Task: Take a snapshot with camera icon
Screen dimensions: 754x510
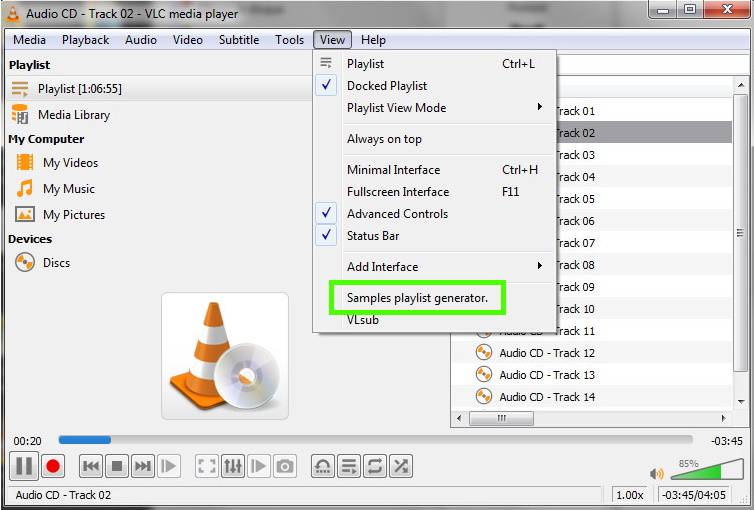Action: [x=285, y=466]
